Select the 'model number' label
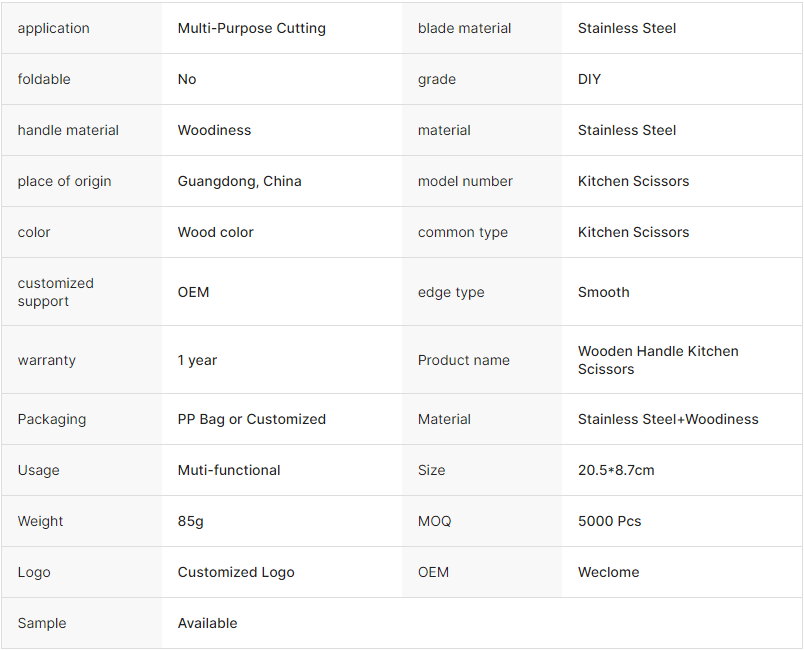The width and height of the screenshot is (804, 650). pyautogui.click(x=465, y=181)
